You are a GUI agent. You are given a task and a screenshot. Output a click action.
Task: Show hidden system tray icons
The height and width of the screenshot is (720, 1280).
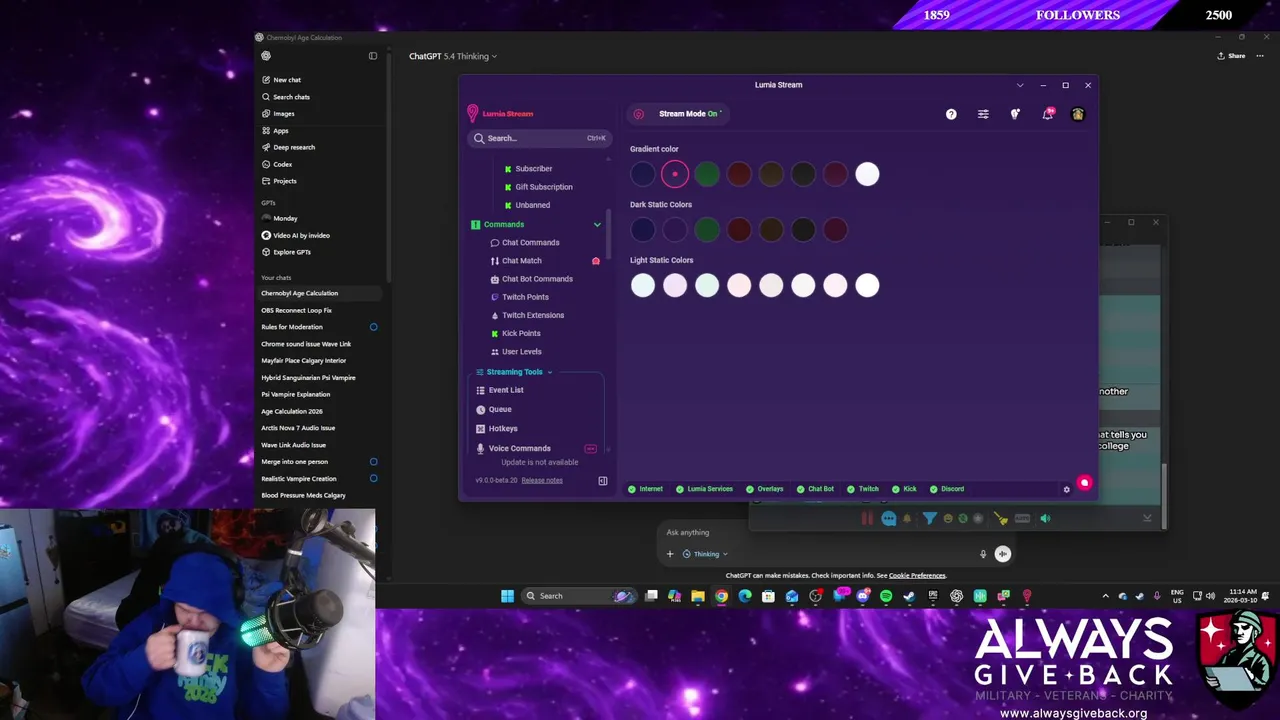point(1105,596)
